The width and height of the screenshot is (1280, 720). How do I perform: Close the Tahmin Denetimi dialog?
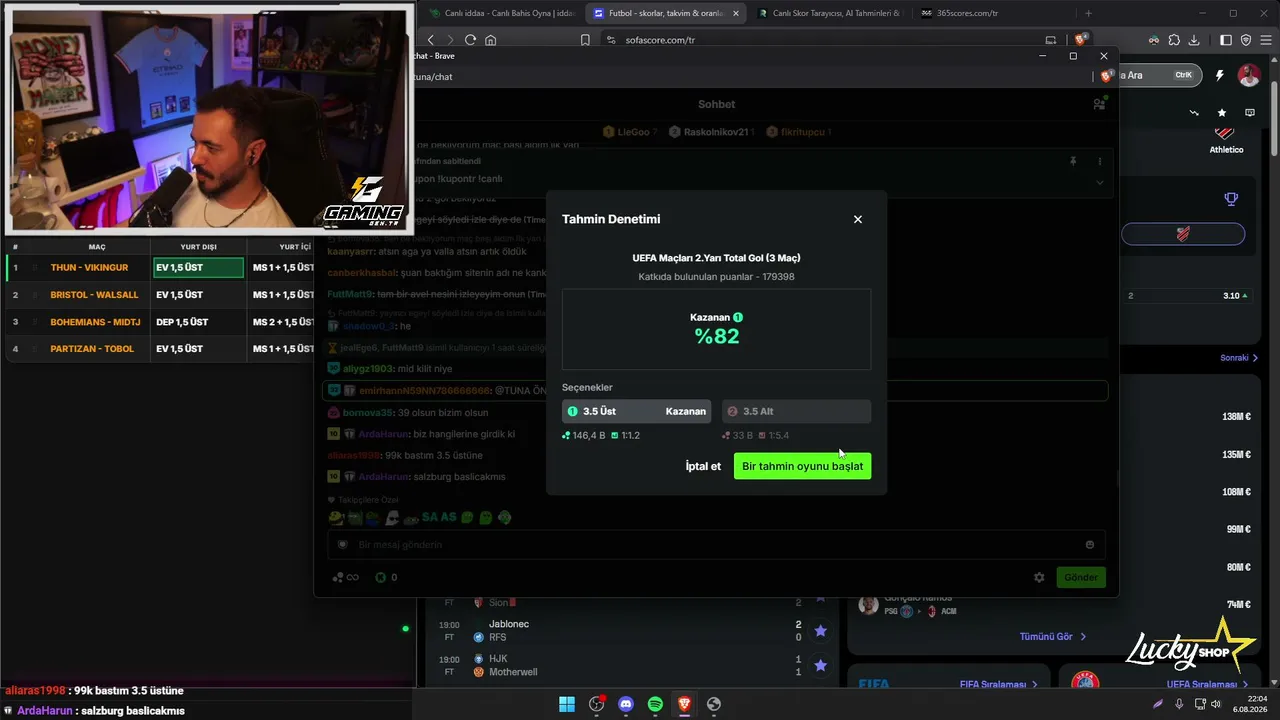click(857, 219)
